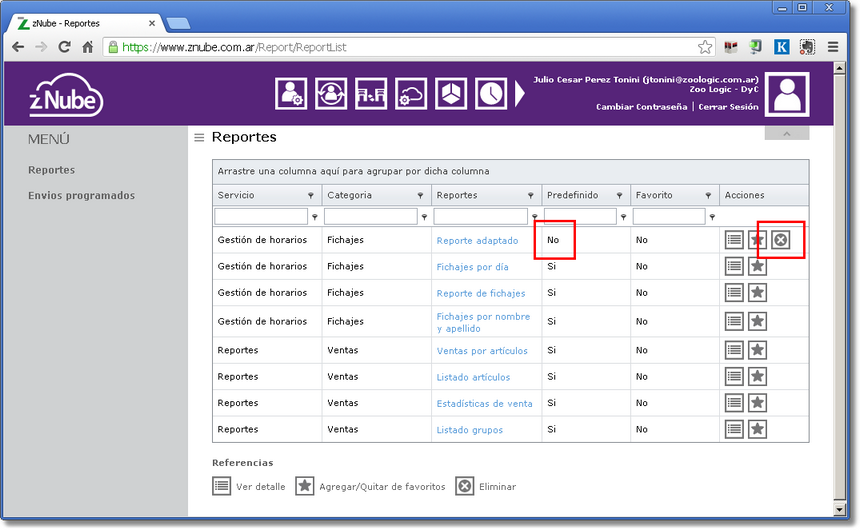The image size is (860, 530).
Task: Open the Favorito column filter menu
Action: (x=708, y=195)
